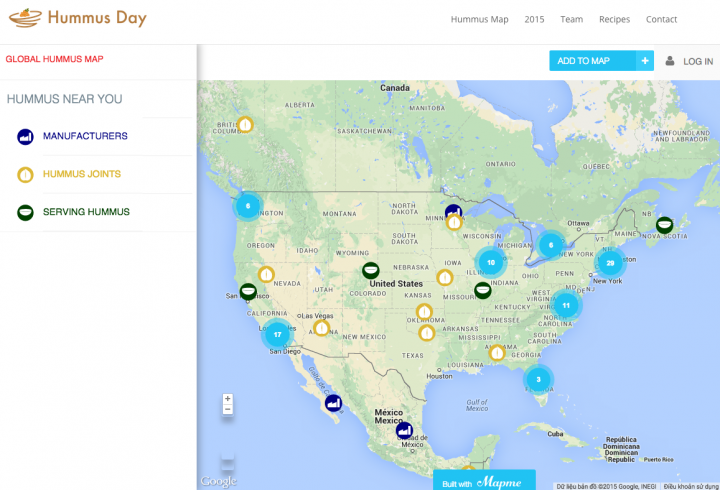Click the user icon next to Log In

(x=670, y=61)
